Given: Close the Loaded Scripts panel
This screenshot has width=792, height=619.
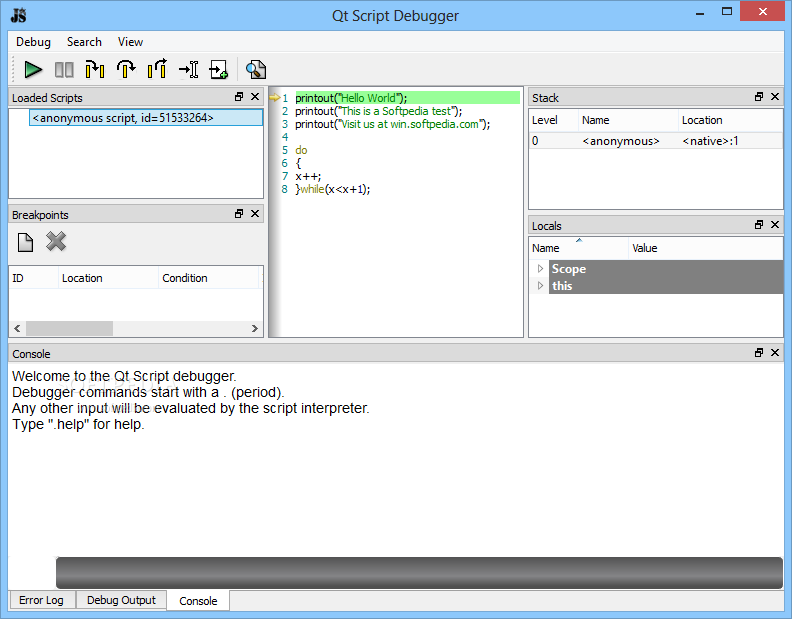Looking at the screenshot, I should (255, 97).
